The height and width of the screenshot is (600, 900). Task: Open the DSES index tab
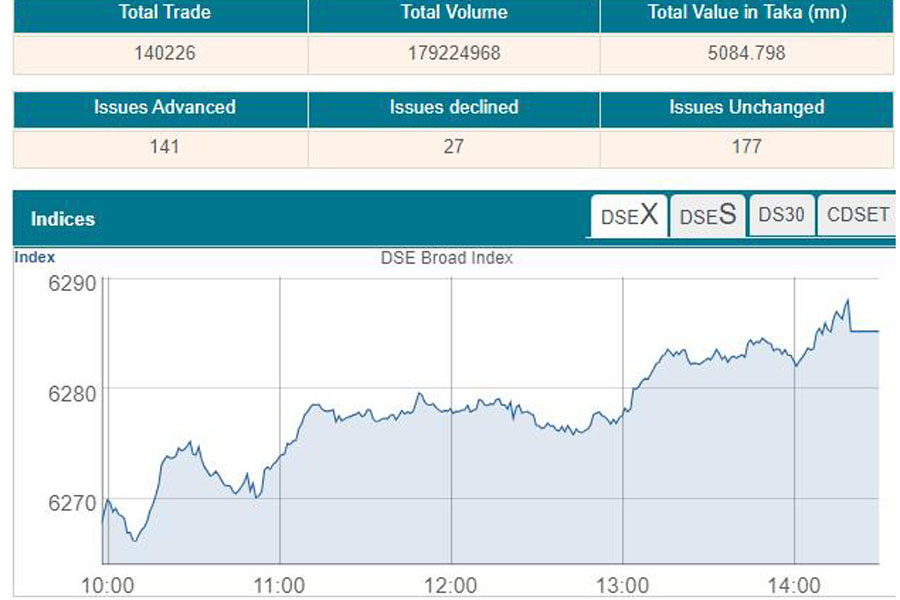pyautogui.click(x=708, y=216)
